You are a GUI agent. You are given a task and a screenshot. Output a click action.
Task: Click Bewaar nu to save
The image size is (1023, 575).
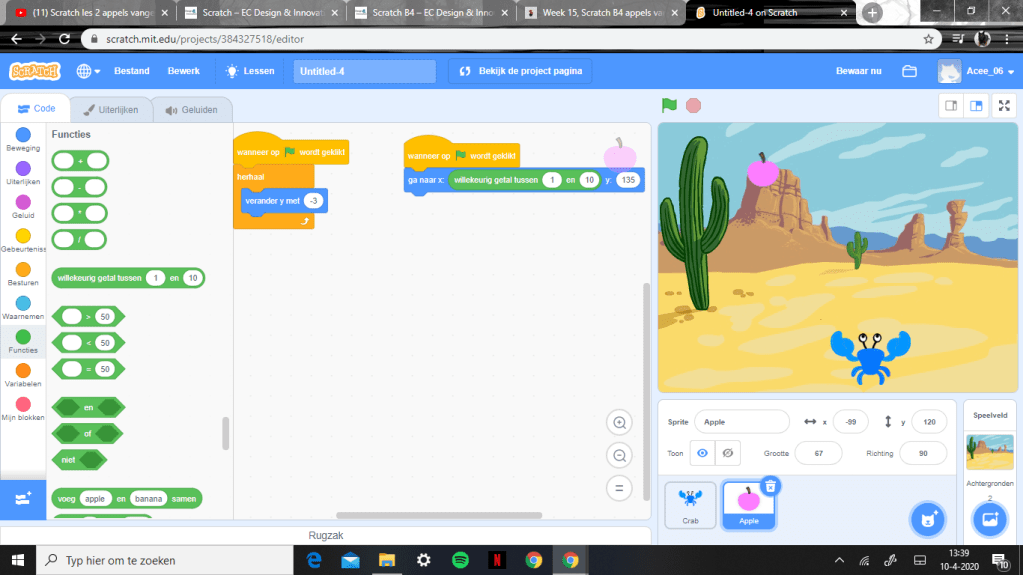point(859,71)
